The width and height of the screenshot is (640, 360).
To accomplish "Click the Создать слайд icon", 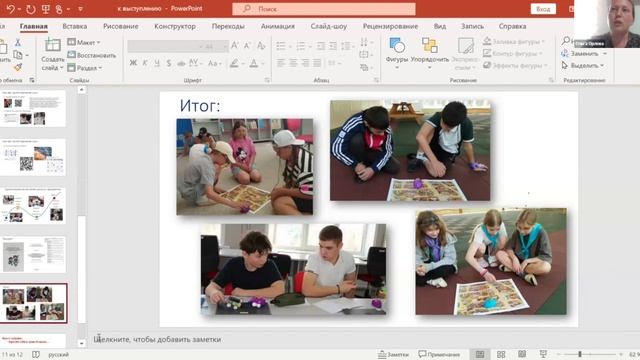I will pyautogui.click(x=53, y=45).
